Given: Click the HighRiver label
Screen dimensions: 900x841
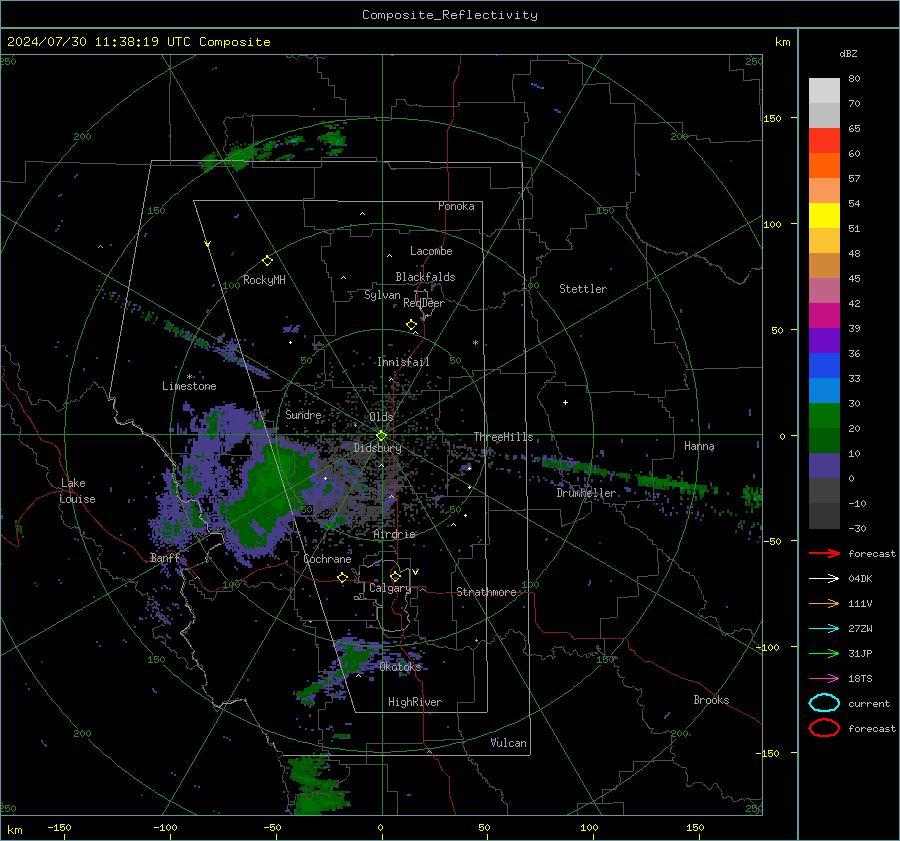Looking at the screenshot, I should (415, 702).
